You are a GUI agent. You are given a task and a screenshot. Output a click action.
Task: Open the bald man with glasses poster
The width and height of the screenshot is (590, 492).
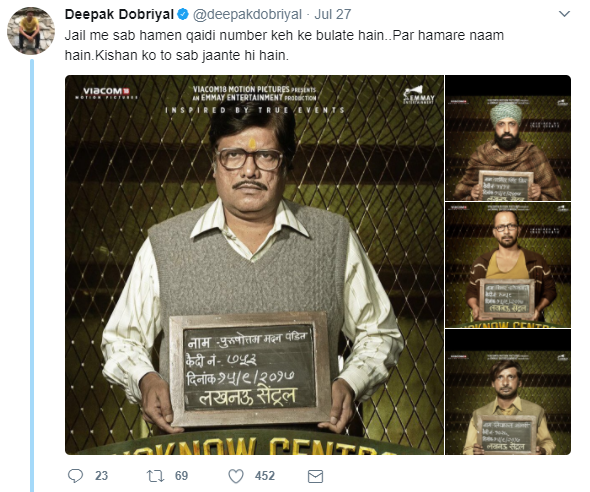pyautogui.click(x=508, y=265)
